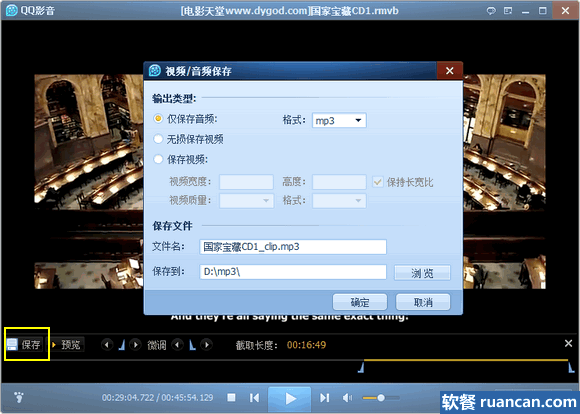Close the 视频/音频保存 dialog
The image size is (580, 414).
[449, 71]
